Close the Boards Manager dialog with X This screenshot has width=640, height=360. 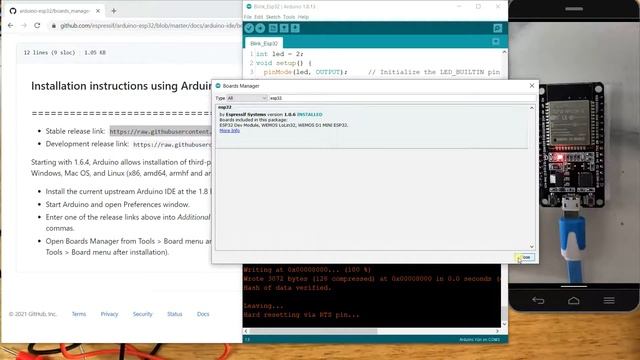[x=531, y=86]
